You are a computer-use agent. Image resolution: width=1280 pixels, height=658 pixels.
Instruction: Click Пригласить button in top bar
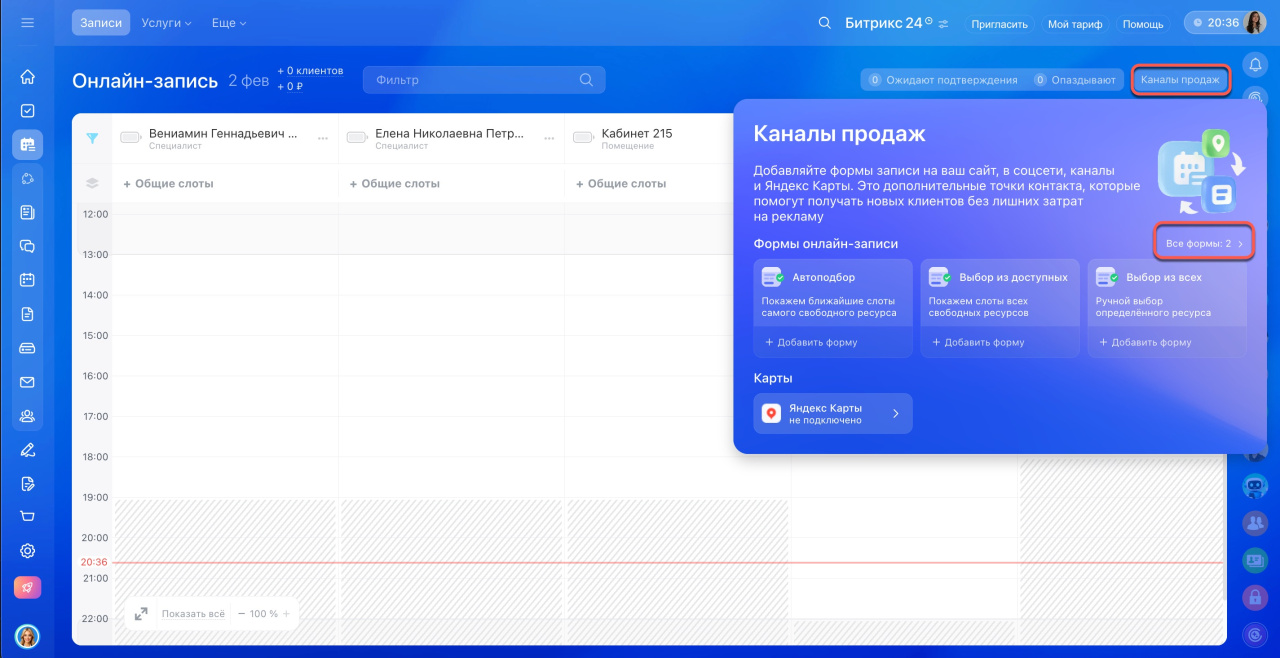click(x=999, y=24)
